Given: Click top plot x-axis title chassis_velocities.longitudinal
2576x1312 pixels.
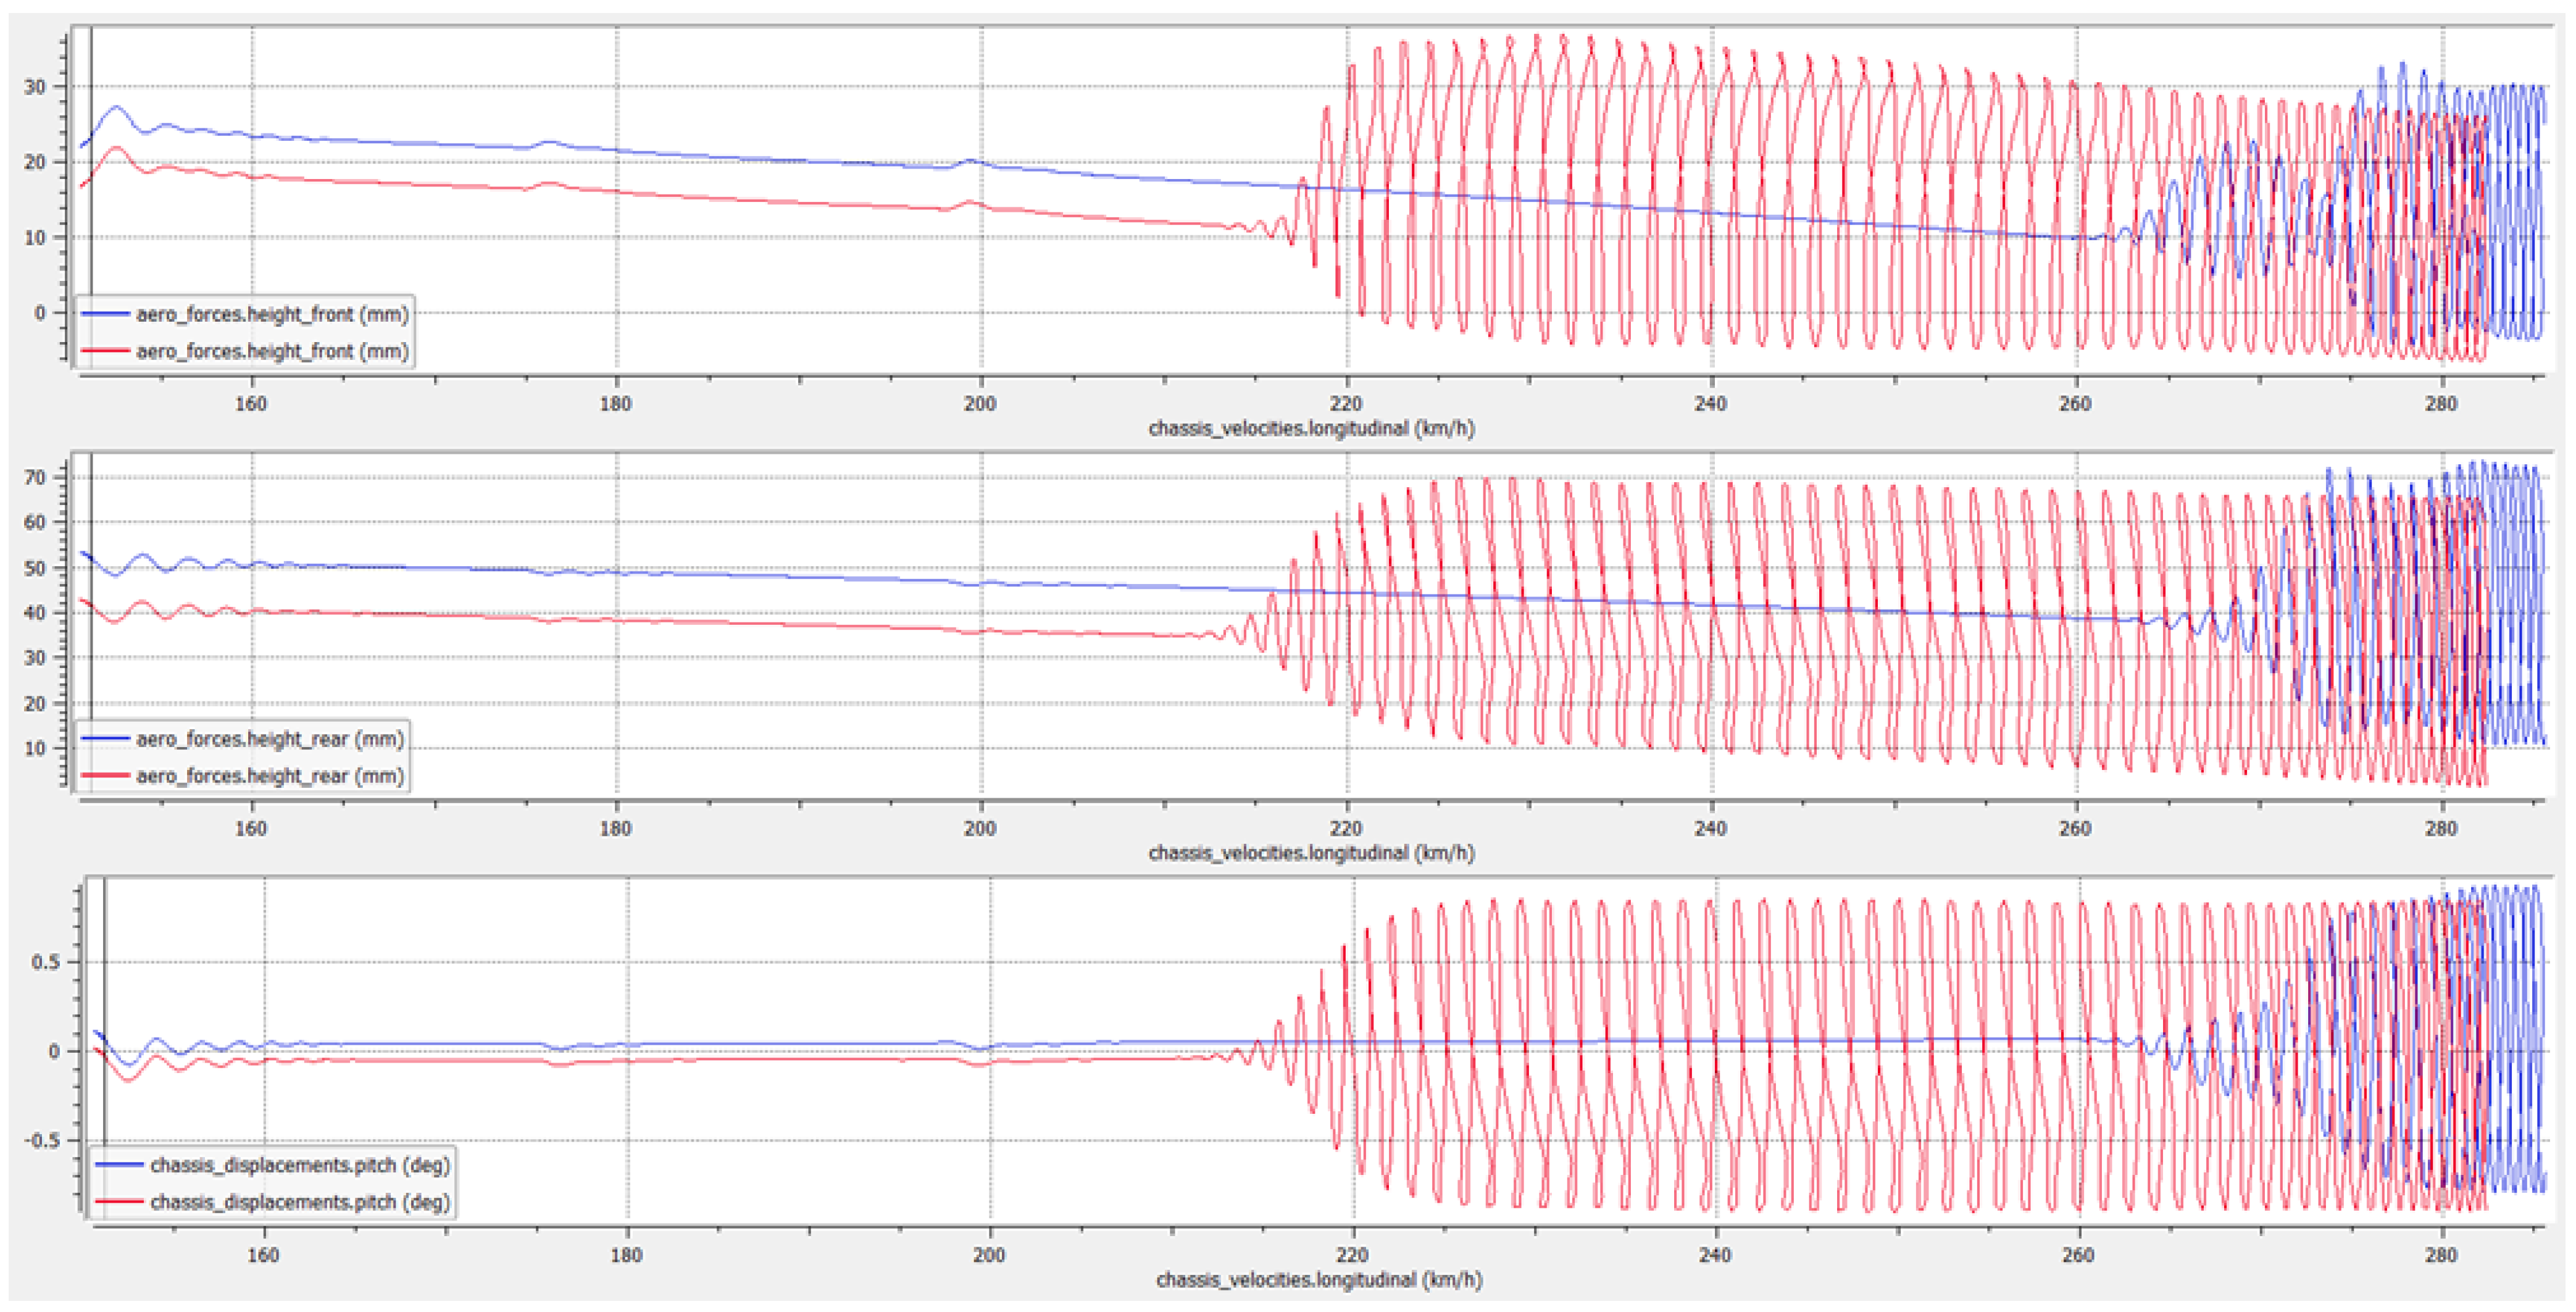Looking at the screenshot, I should coord(1311,429).
